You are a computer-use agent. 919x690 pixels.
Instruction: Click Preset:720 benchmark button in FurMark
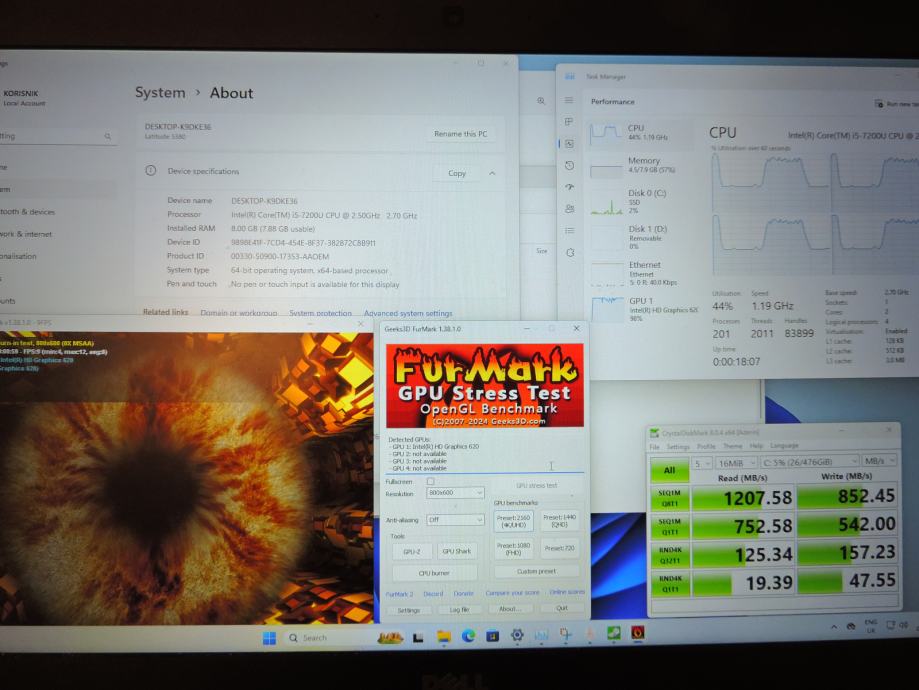[559, 548]
